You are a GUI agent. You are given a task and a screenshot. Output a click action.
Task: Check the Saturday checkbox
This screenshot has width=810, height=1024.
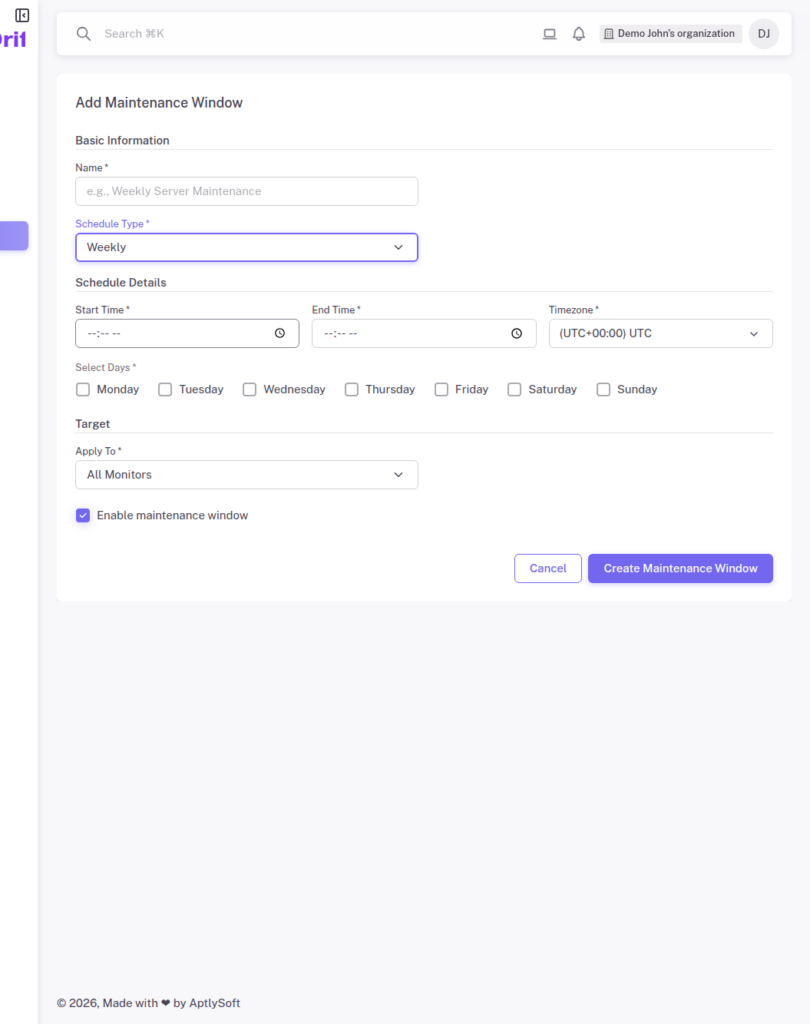[x=514, y=389]
